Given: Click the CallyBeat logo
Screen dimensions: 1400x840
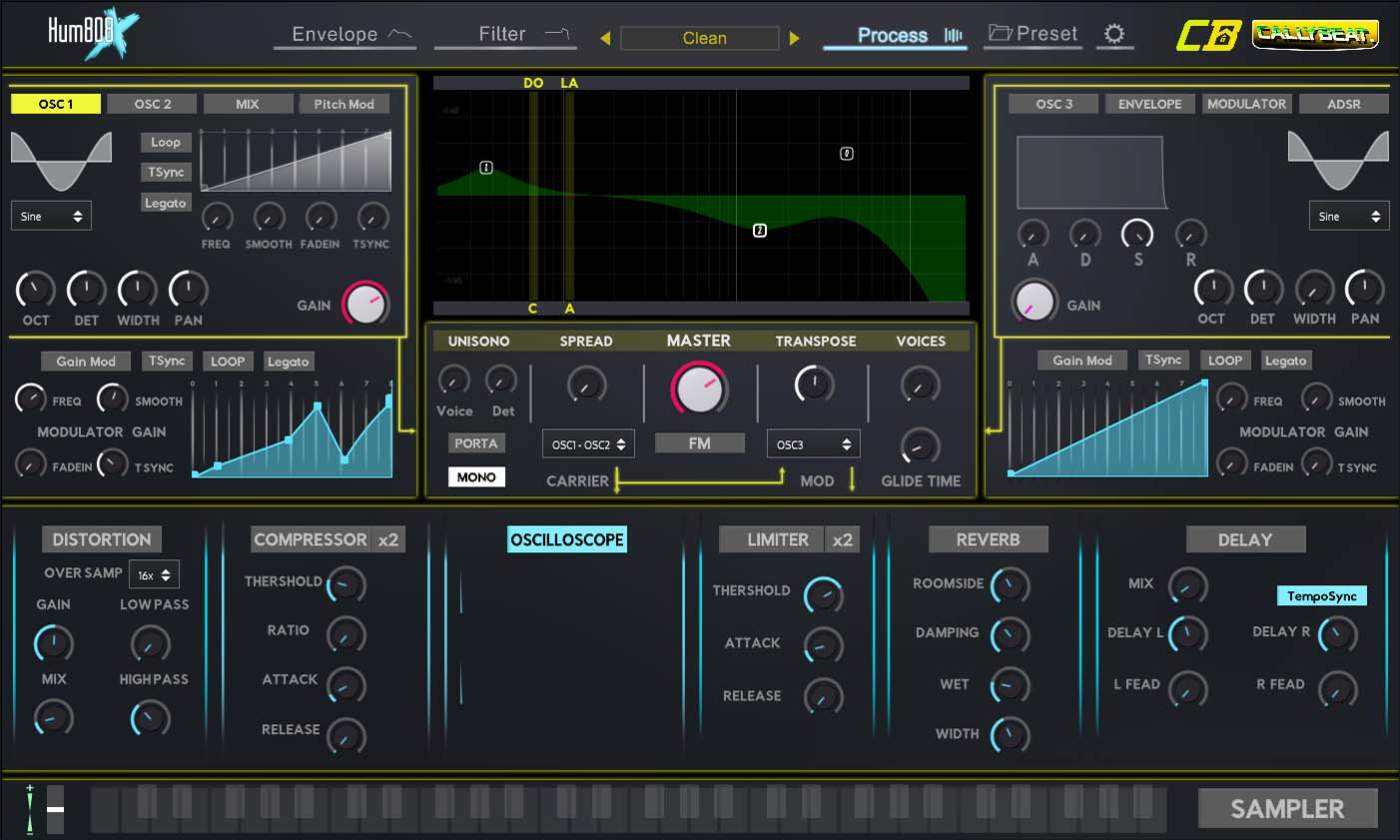Looking at the screenshot, I should point(1315,32).
